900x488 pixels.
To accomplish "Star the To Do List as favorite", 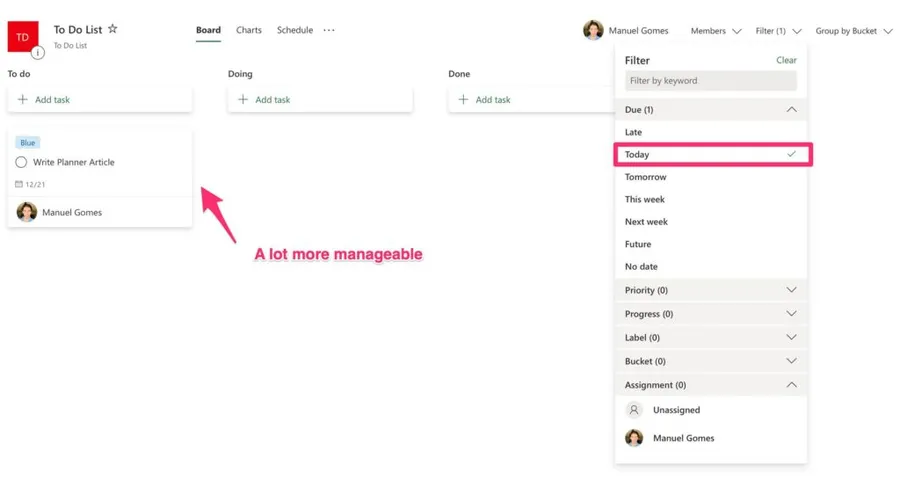I will point(113,29).
